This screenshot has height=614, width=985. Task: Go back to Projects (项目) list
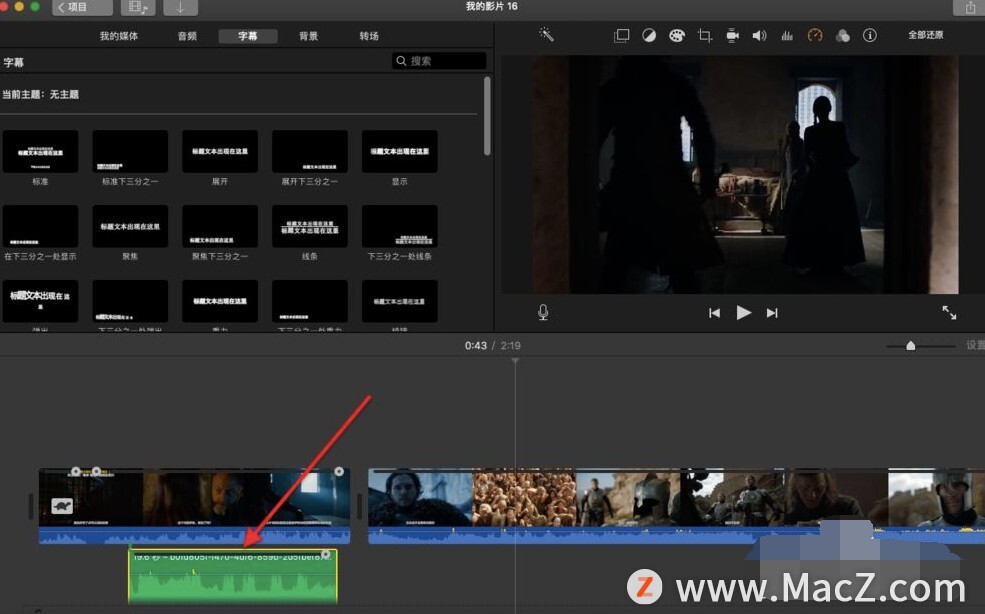(x=82, y=8)
